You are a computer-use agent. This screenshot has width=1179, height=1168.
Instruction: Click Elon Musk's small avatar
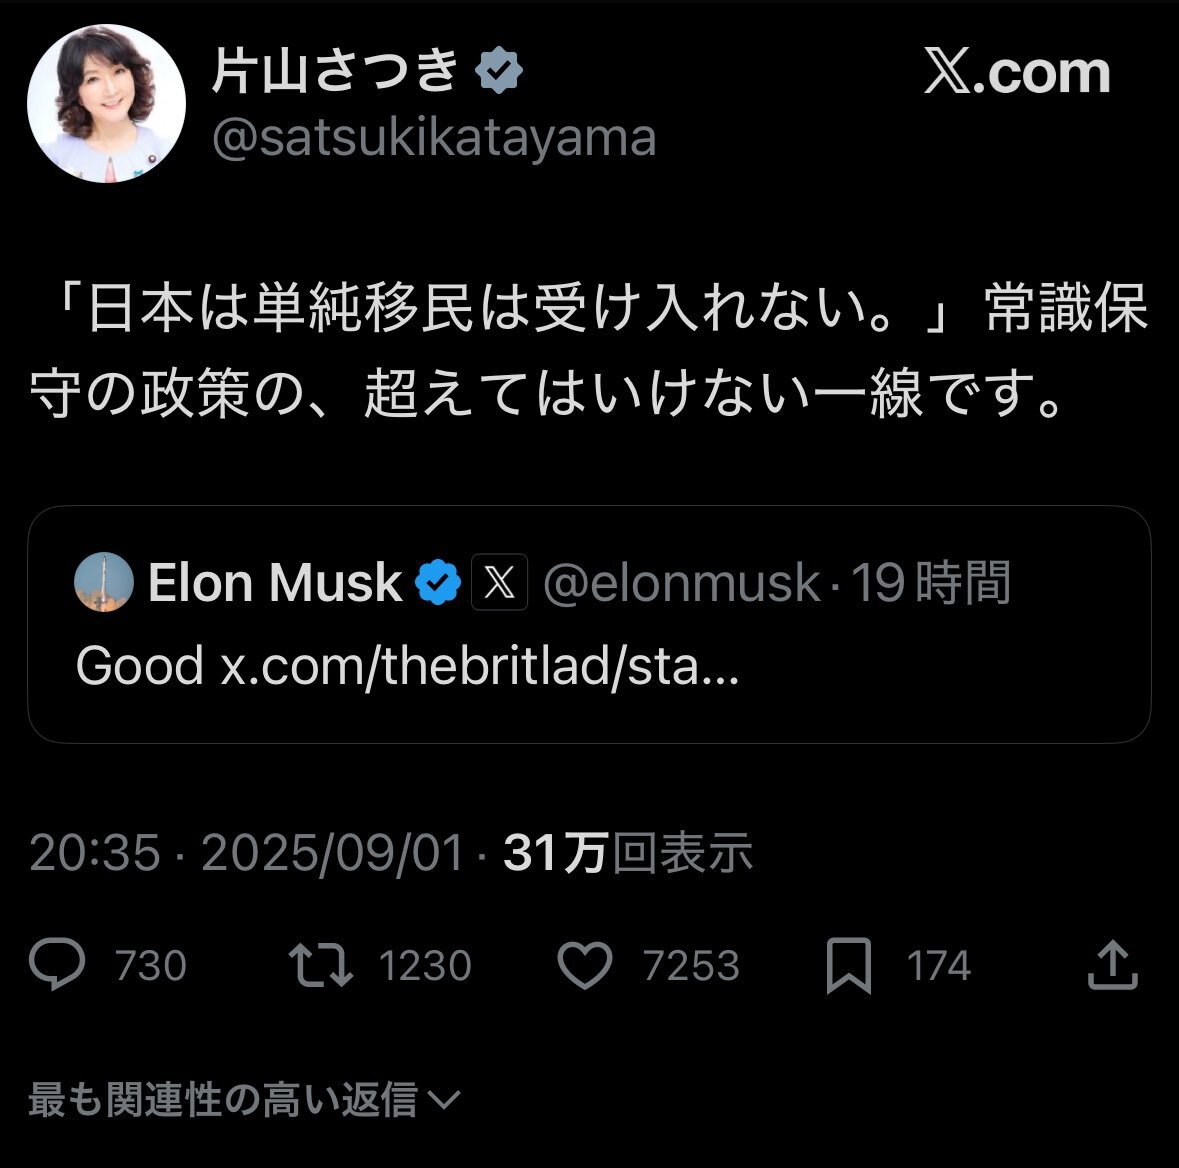[x=104, y=582]
